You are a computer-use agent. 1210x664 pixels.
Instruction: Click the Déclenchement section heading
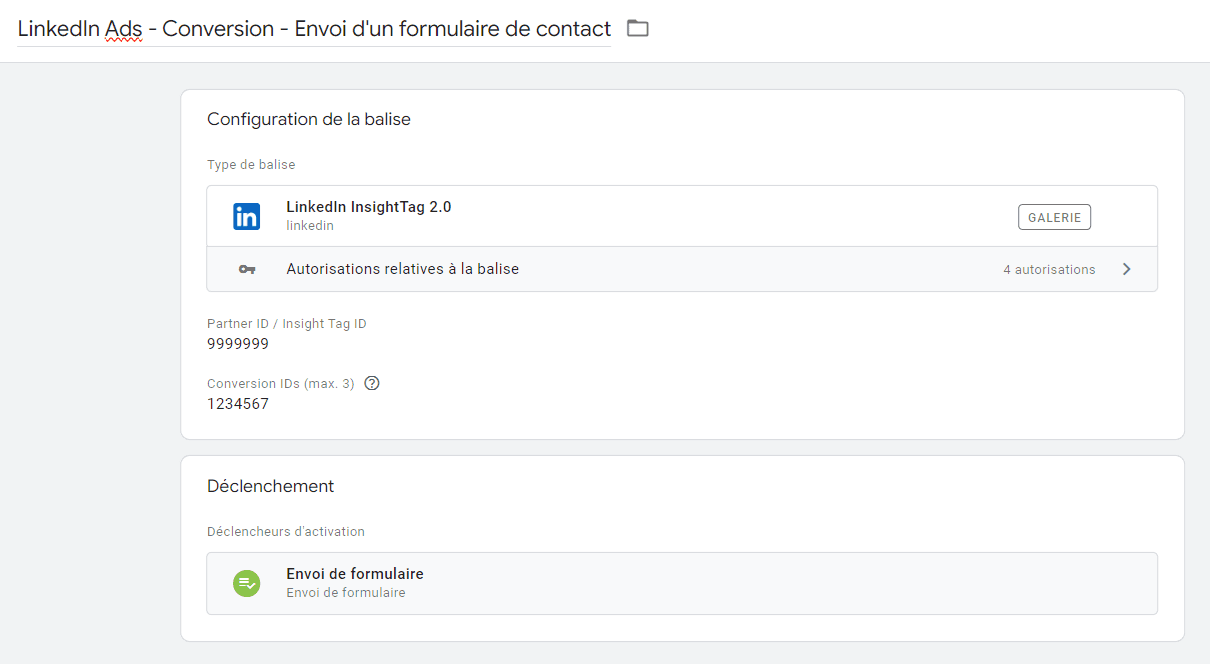pos(270,486)
